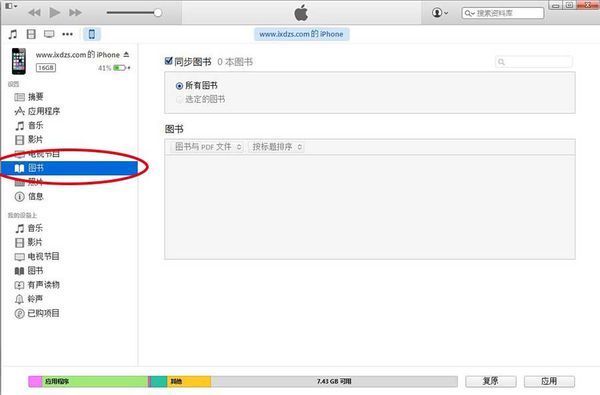Eject the iPhone with eject icon

(x=127, y=55)
